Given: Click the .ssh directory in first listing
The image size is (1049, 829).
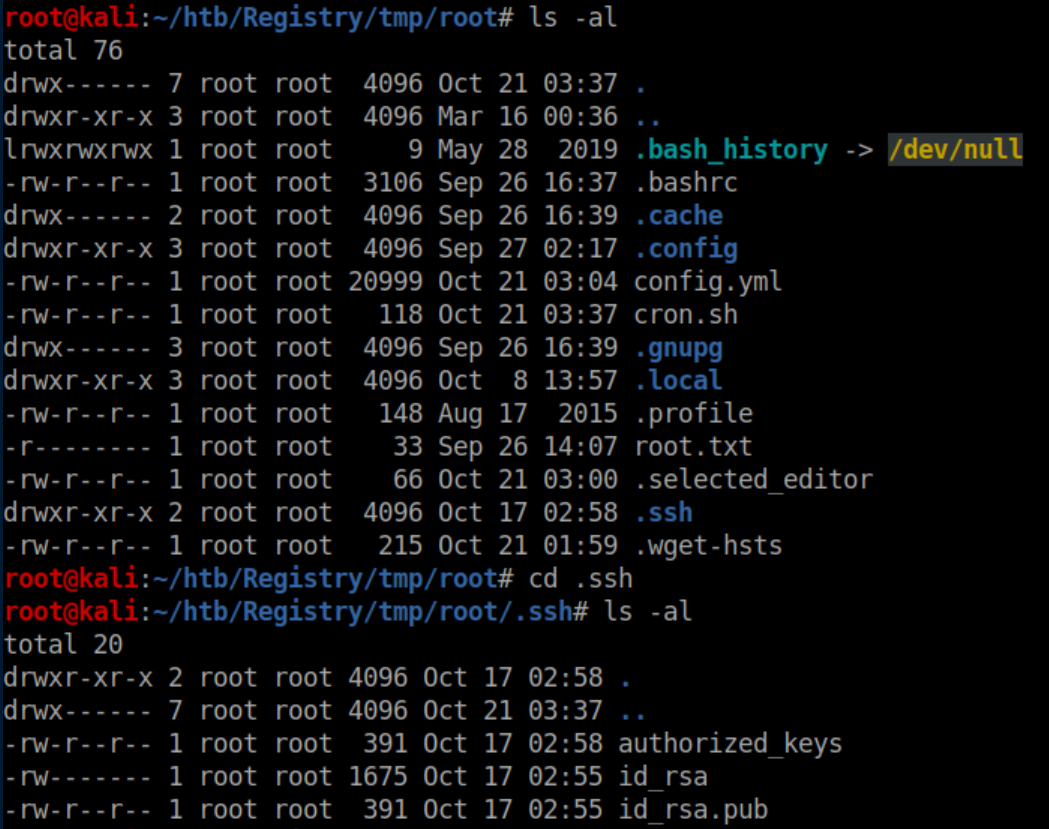Looking at the screenshot, I should [663, 513].
